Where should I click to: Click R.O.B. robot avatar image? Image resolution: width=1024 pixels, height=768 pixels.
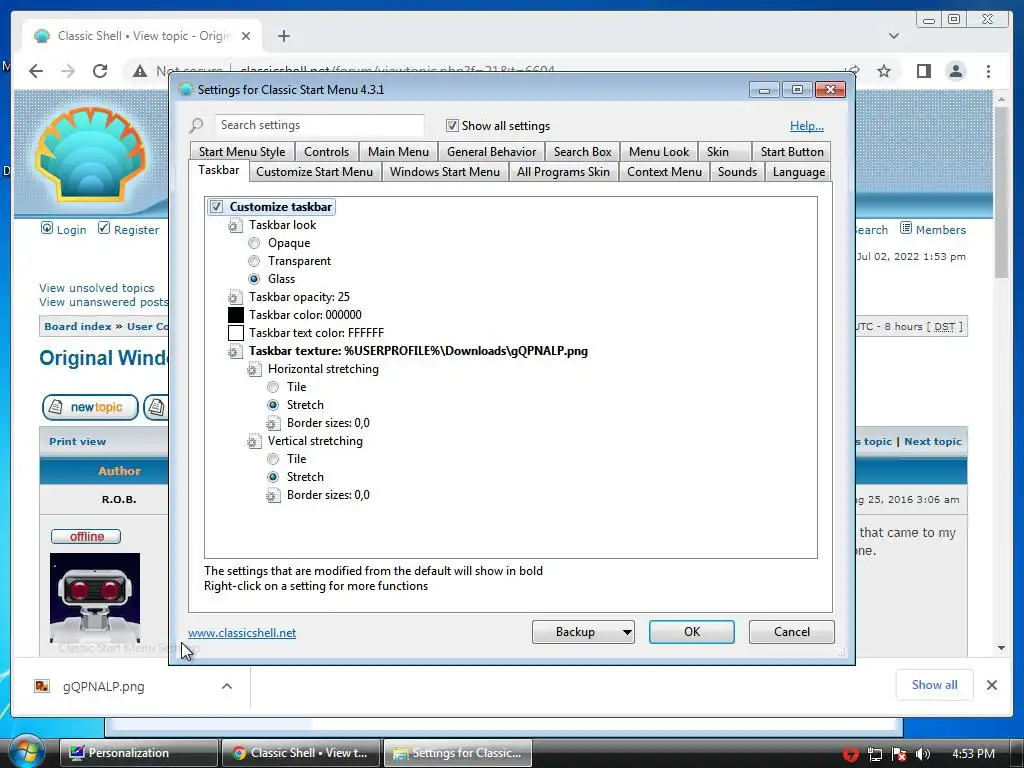pos(95,598)
